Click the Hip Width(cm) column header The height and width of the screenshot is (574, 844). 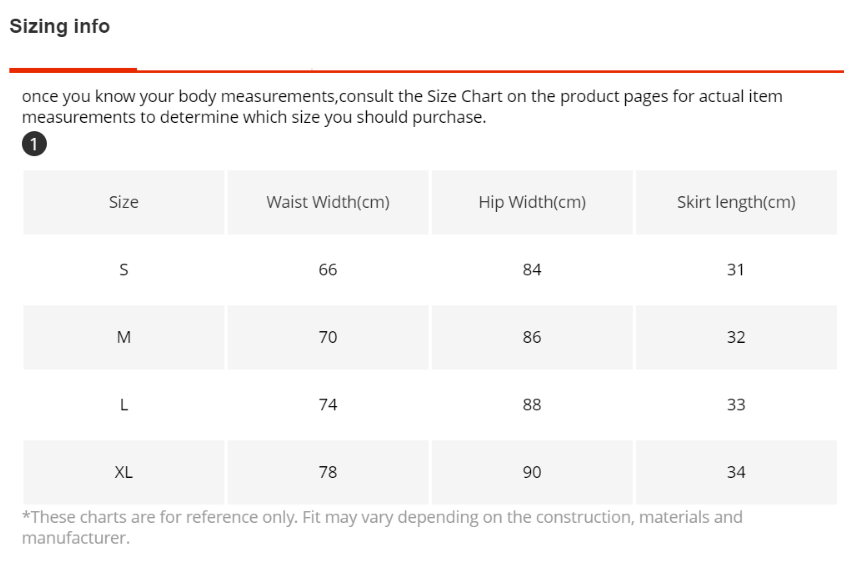click(532, 202)
